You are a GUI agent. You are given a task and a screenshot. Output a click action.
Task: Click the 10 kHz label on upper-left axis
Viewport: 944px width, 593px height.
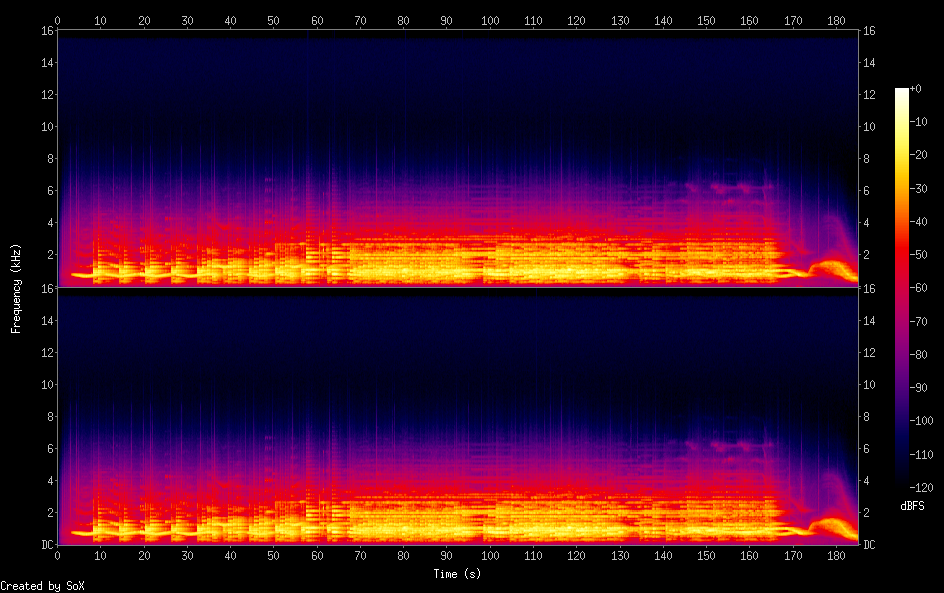pos(44,127)
